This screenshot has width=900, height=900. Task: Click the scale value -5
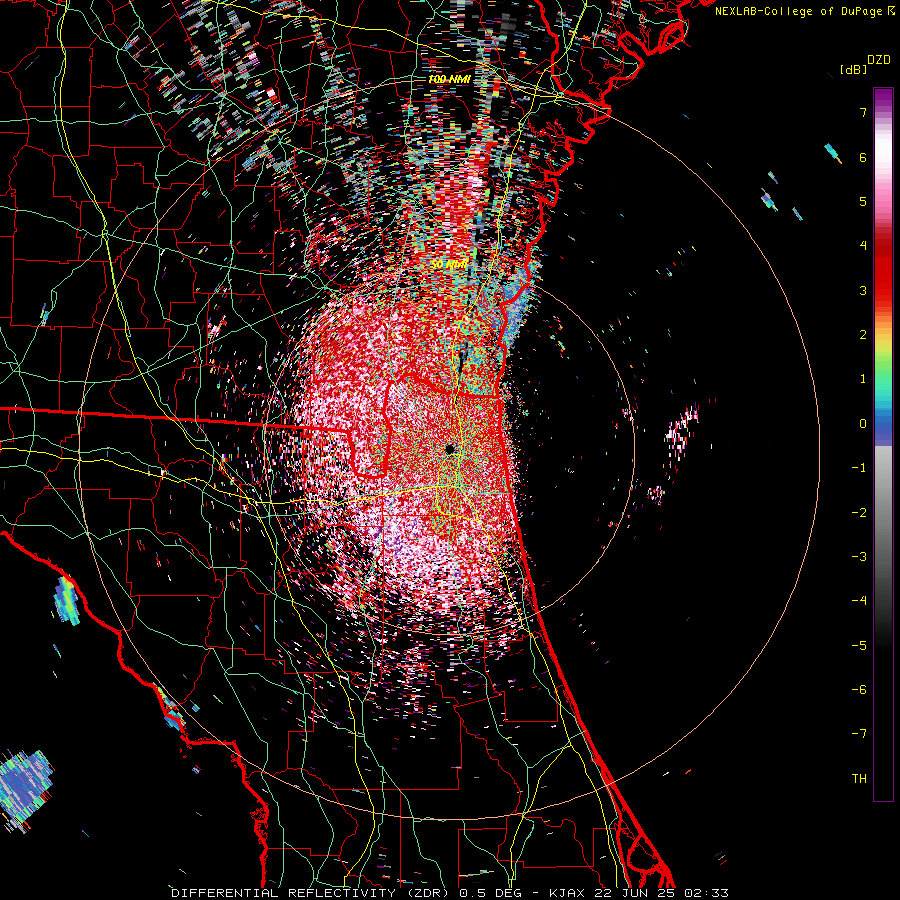click(x=859, y=646)
